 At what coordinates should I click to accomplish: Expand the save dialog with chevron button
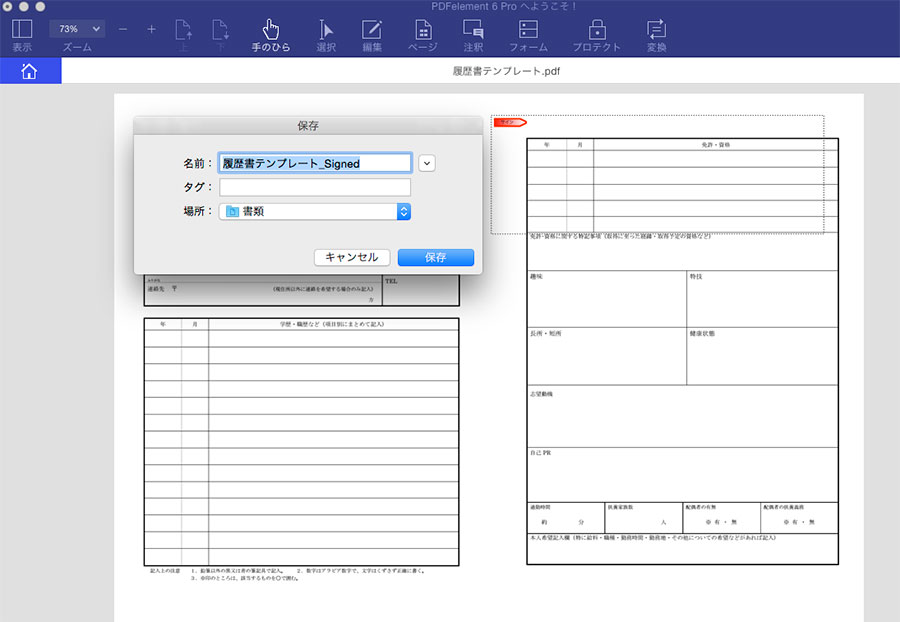click(x=426, y=164)
